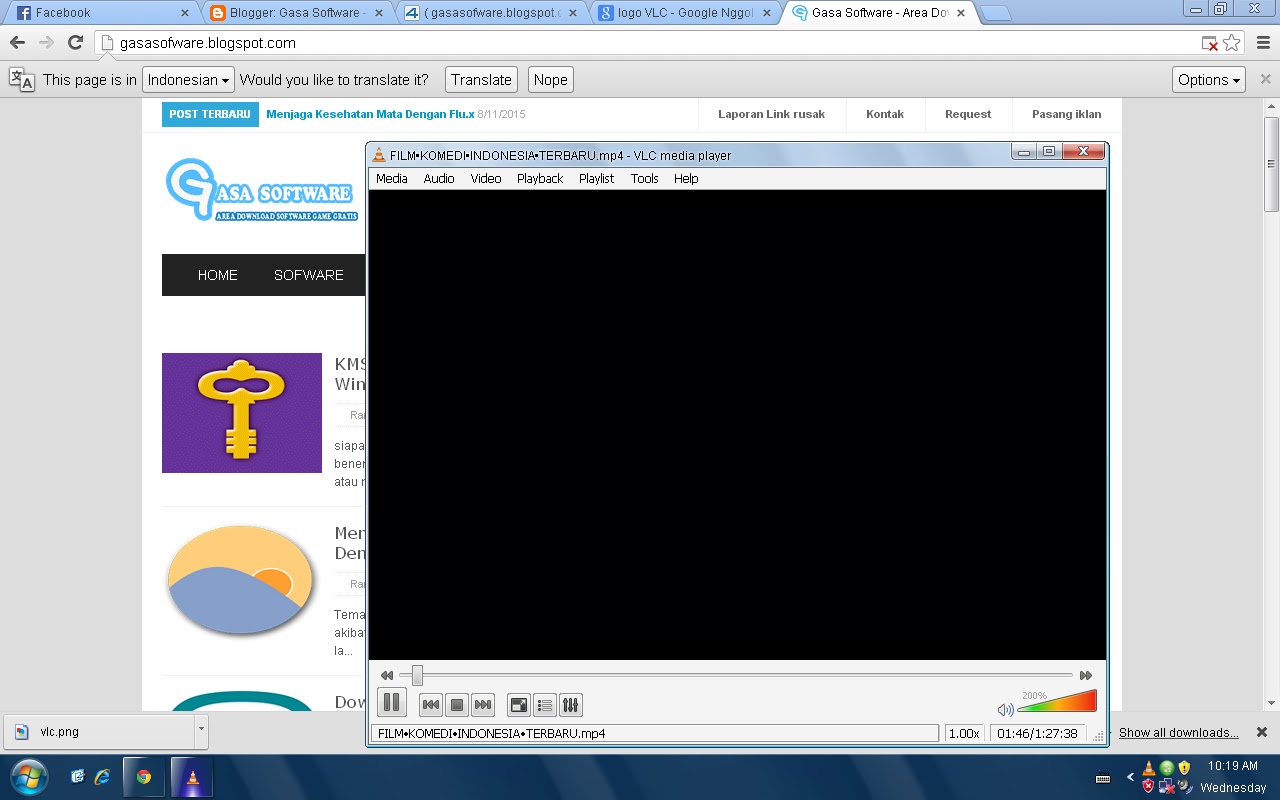1280x800 pixels.
Task: Open vlc.png download options arrow
Action: pyautogui.click(x=201, y=731)
